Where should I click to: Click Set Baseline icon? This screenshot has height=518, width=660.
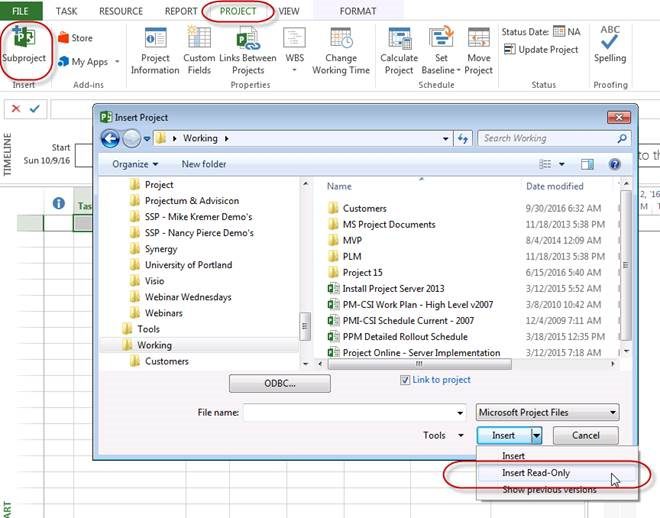click(x=441, y=38)
